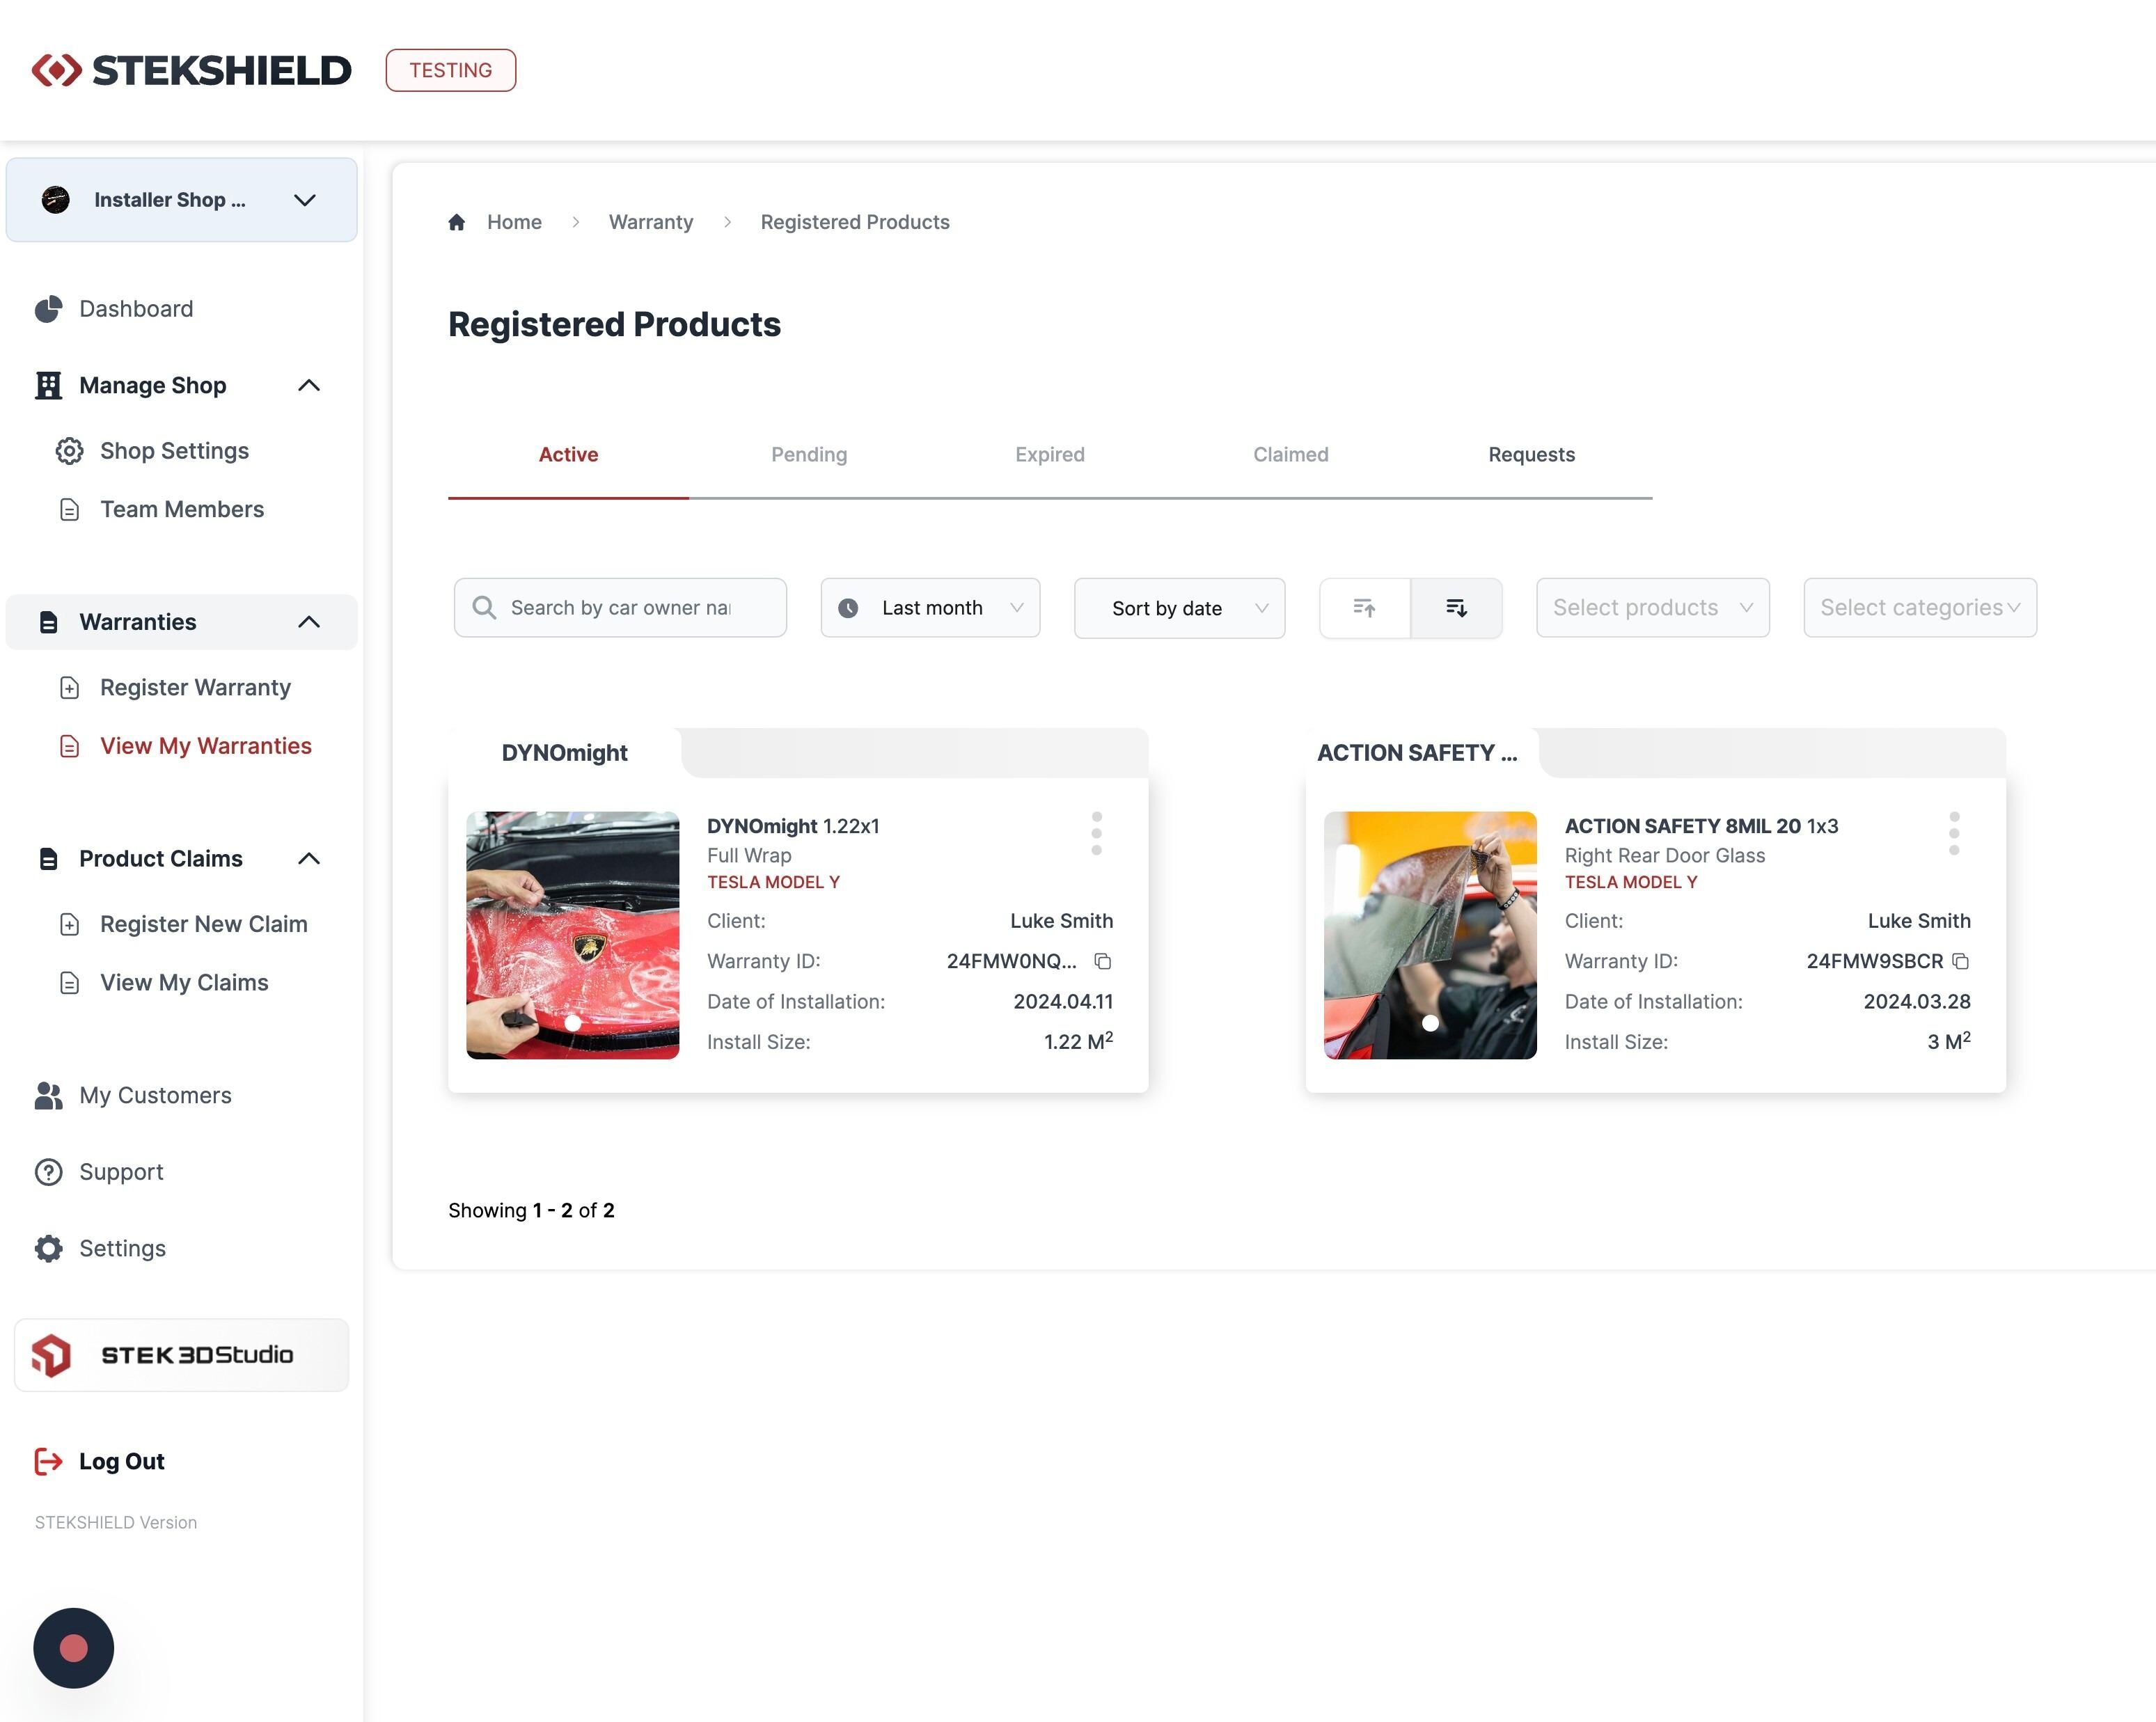Switch to the Requests tab
The image size is (2156, 1722).
point(1532,455)
